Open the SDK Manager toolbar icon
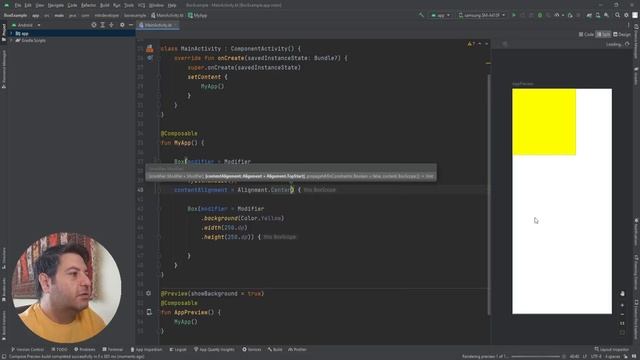This screenshot has height=360, width=640. [x=607, y=15]
